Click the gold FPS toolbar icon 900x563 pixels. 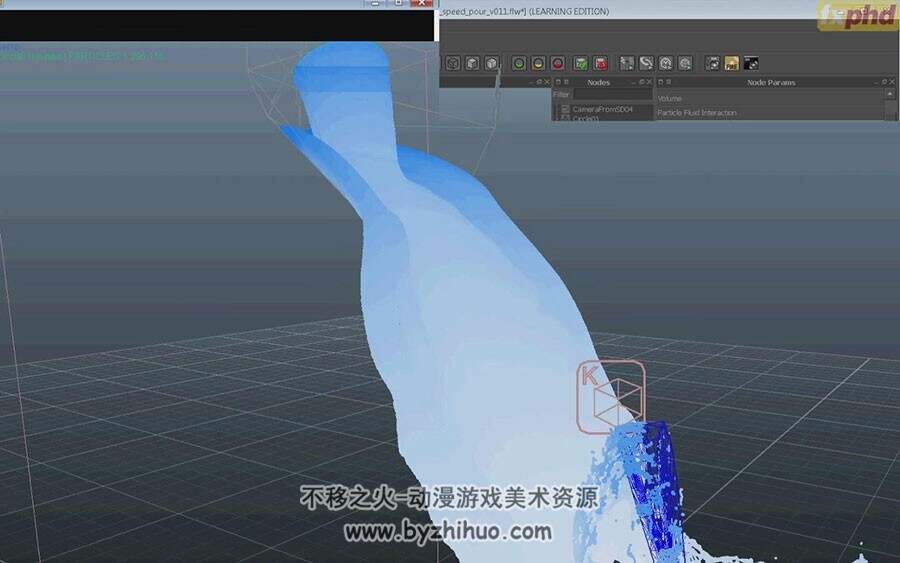coord(732,63)
